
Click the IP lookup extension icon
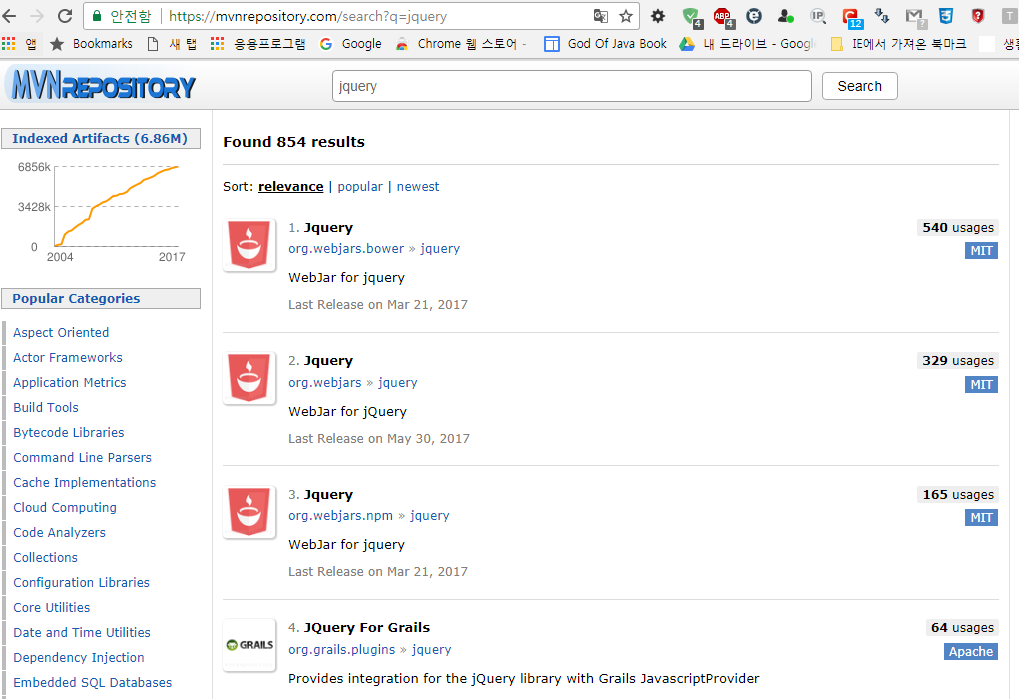pos(818,16)
